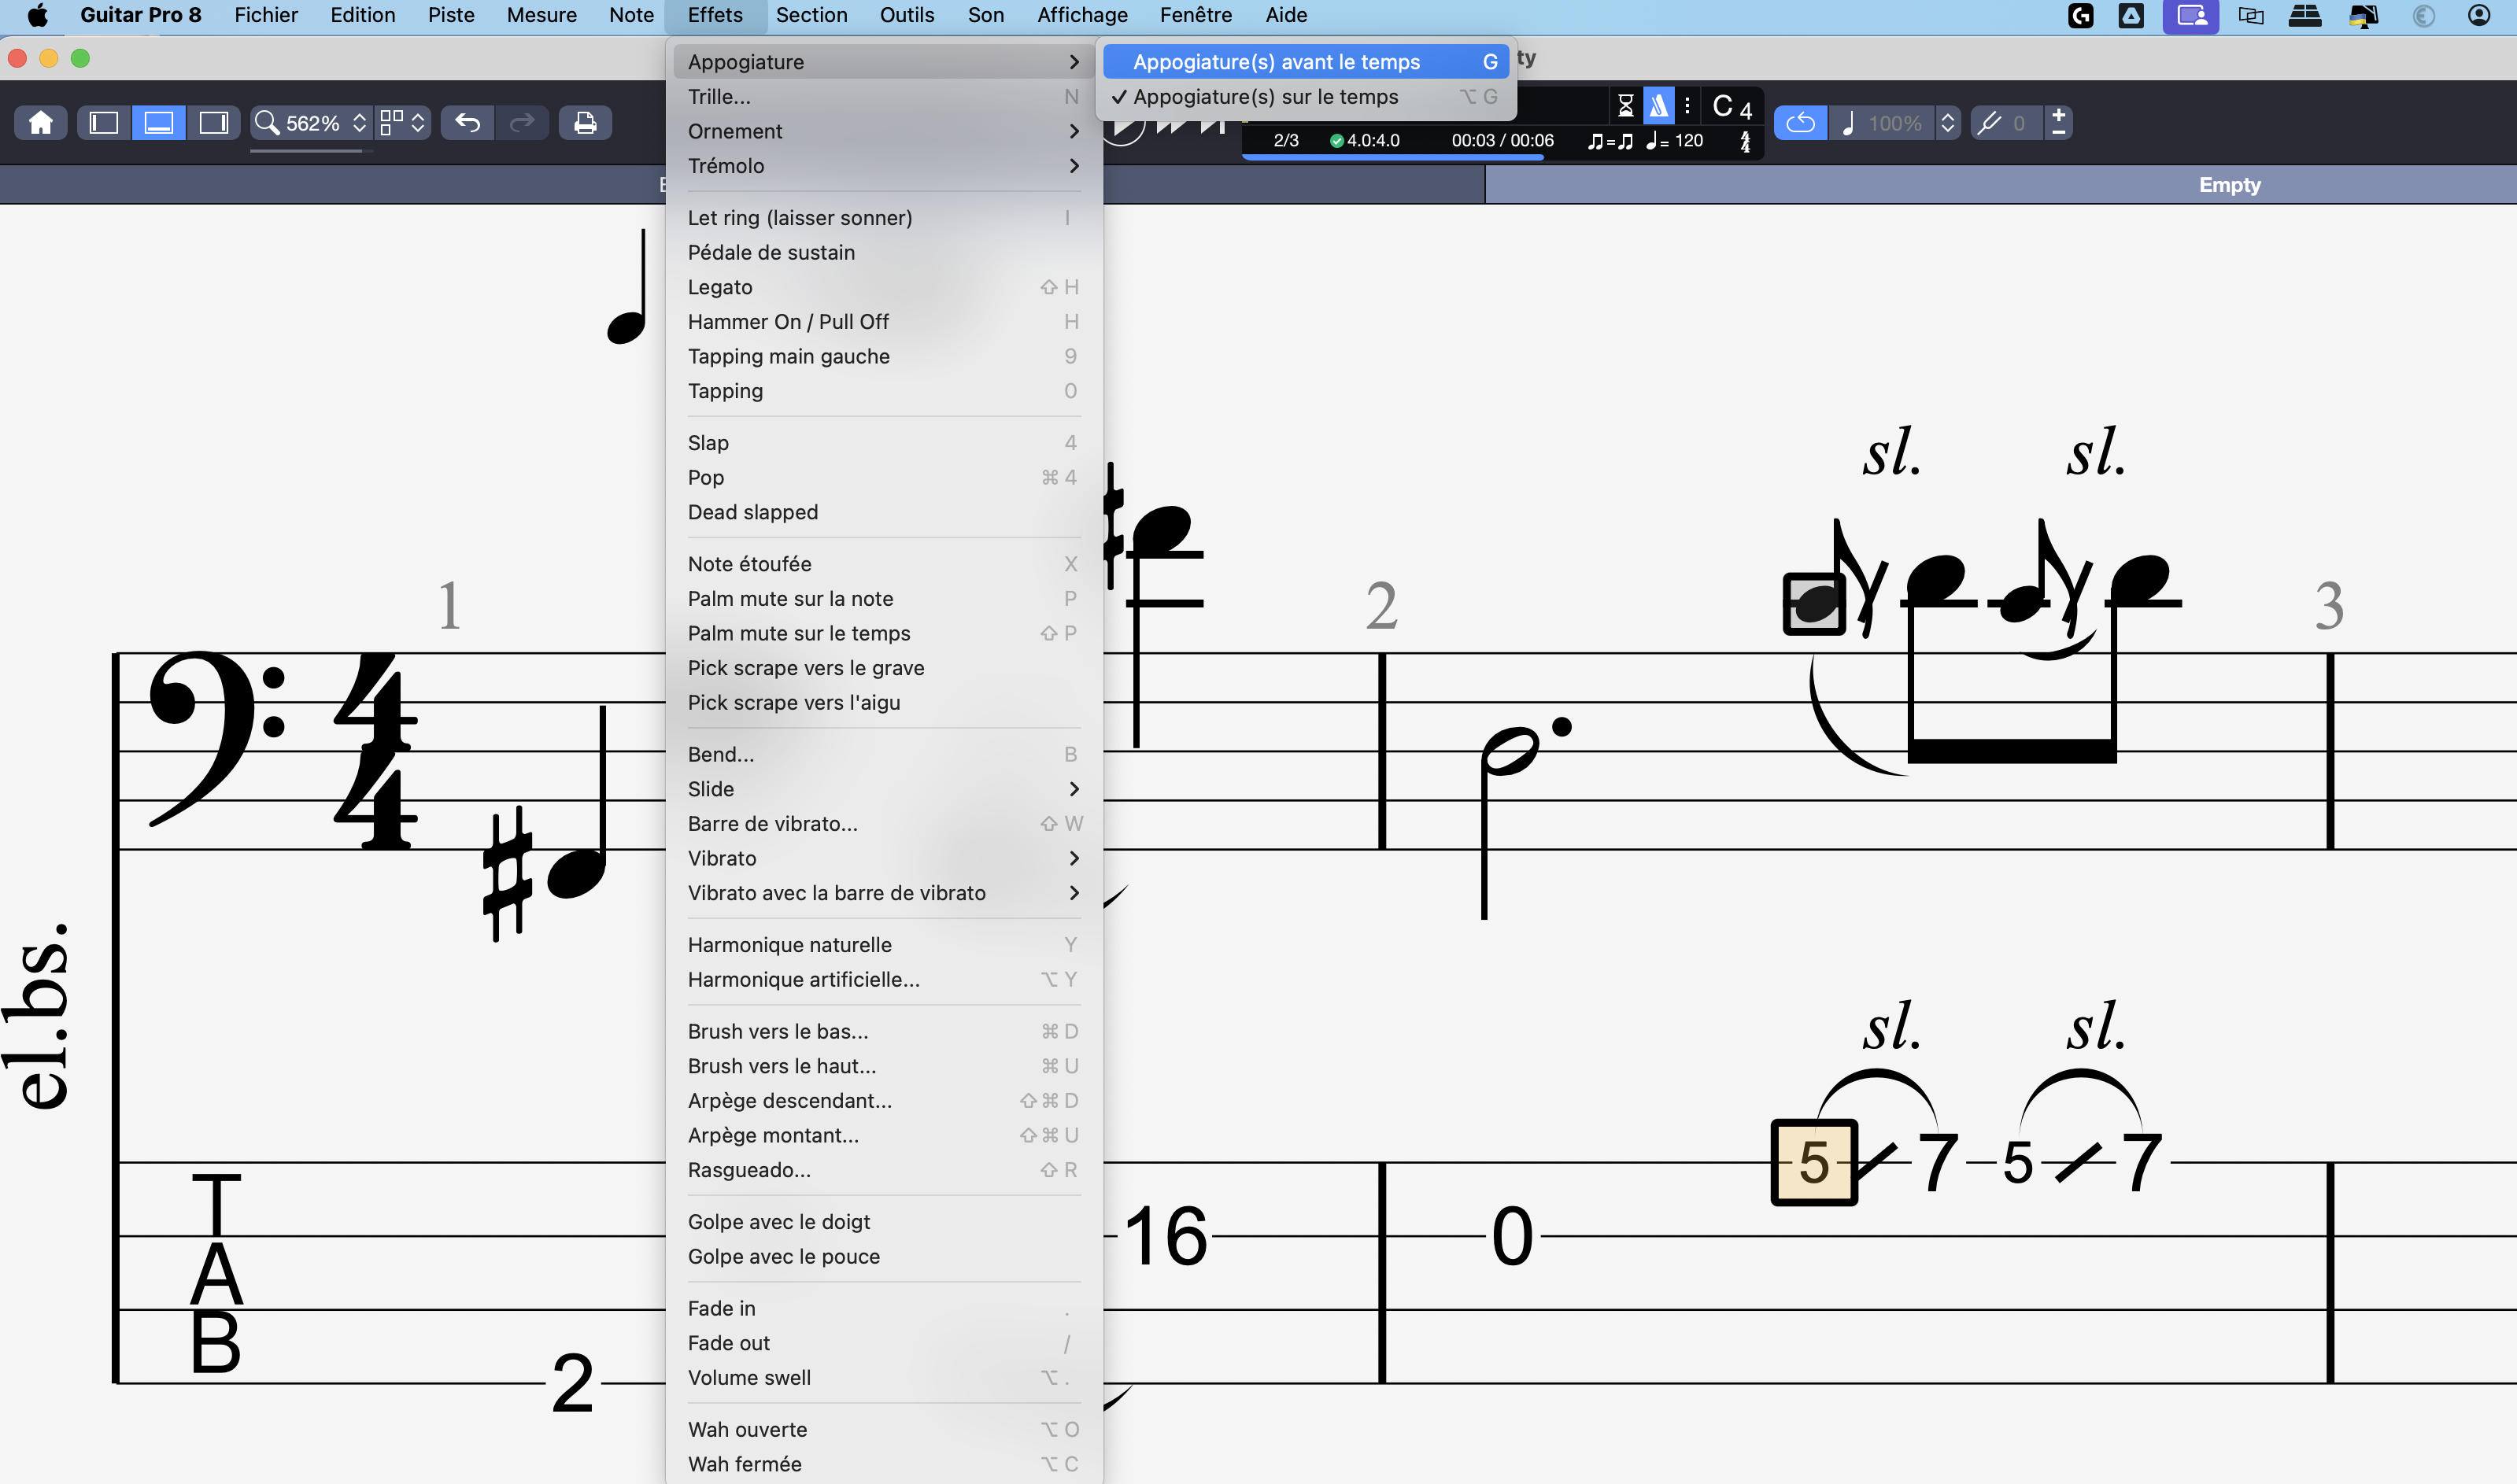Viewport: 2517px width, 1484px height.
Task: Open the 100% relative speed stepper
Action: coord(1947,123)
